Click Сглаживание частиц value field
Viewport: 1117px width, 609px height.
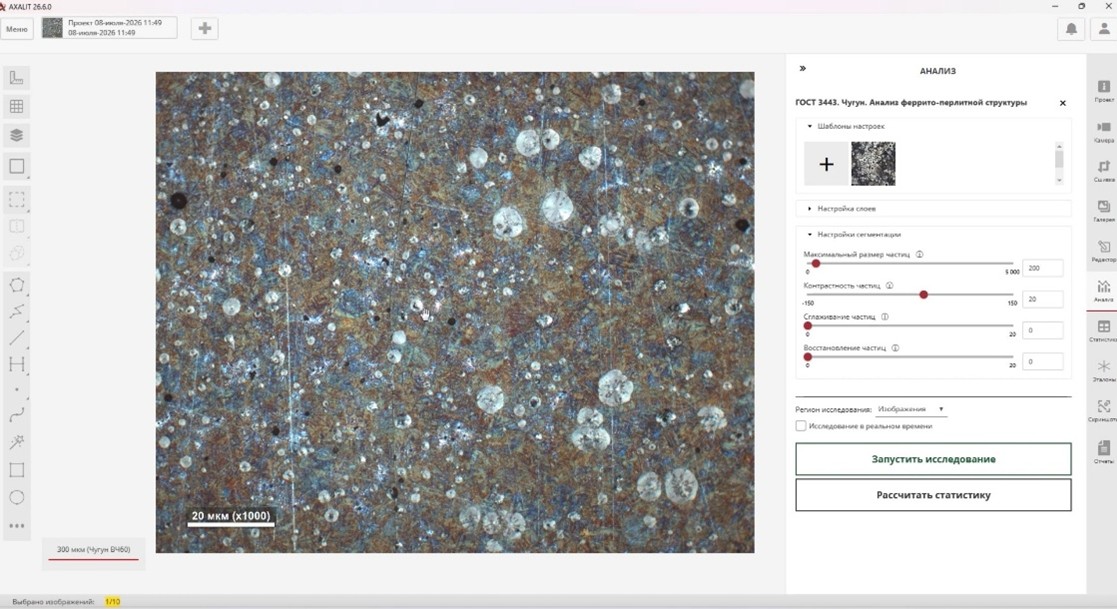pos(1042,330)
